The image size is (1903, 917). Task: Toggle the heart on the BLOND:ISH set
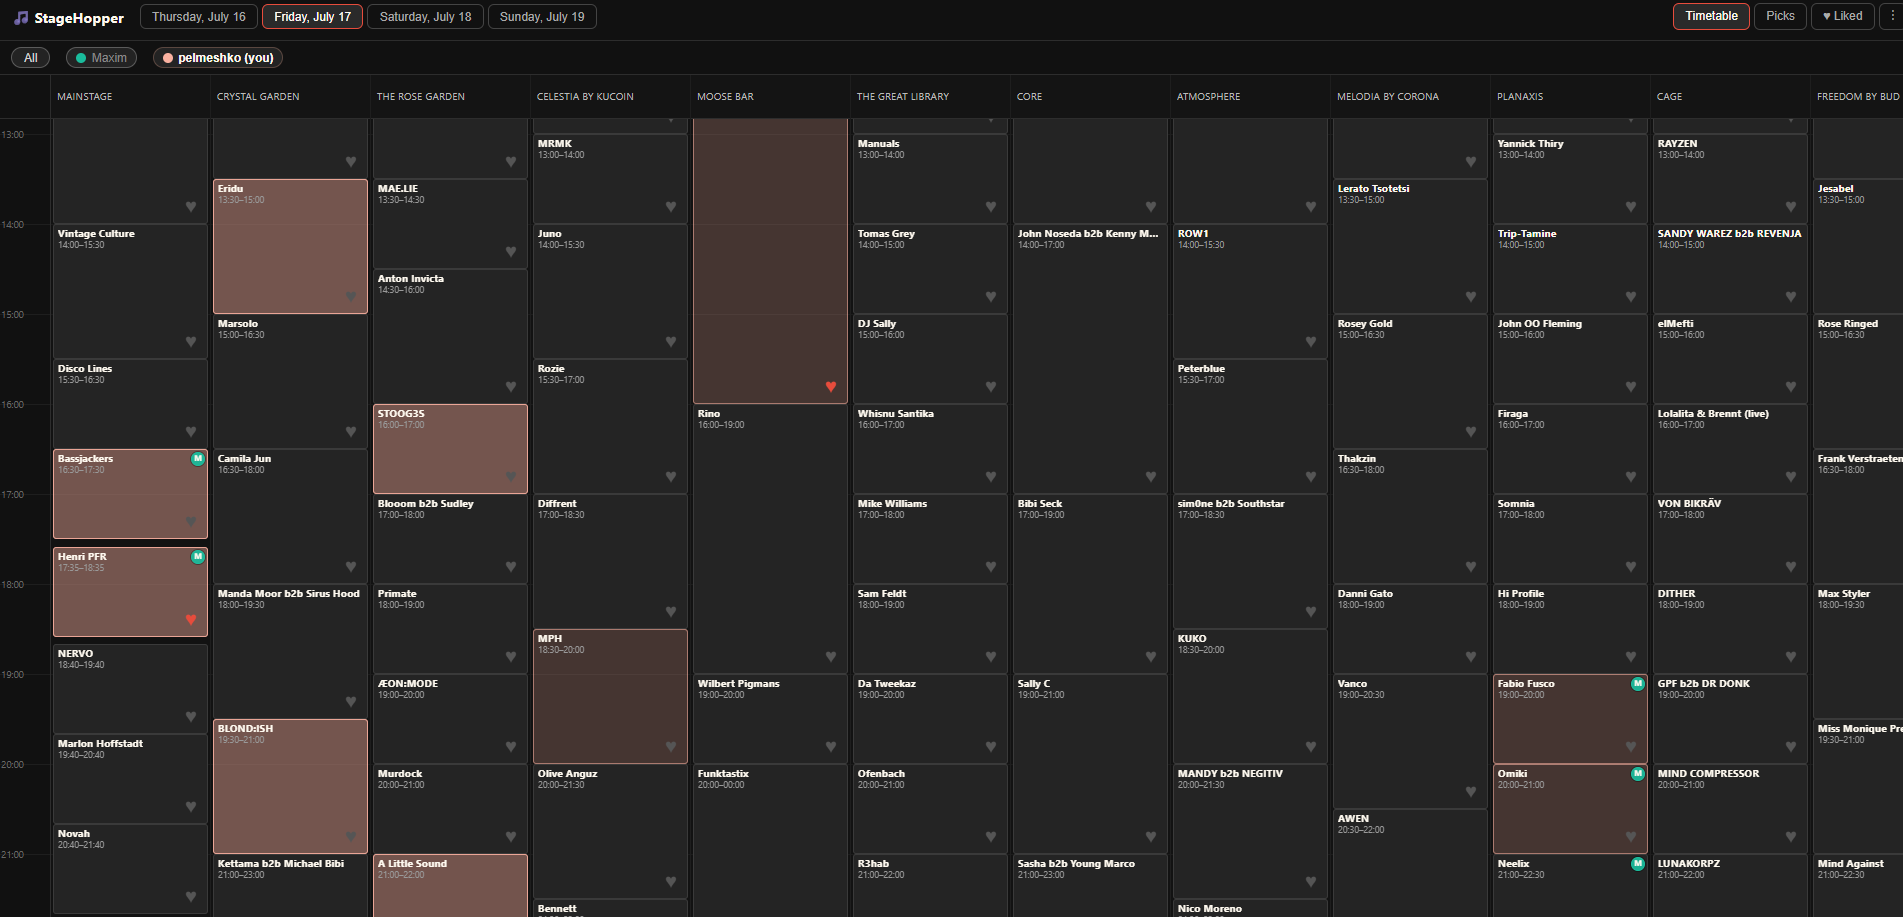coord(351,837)
